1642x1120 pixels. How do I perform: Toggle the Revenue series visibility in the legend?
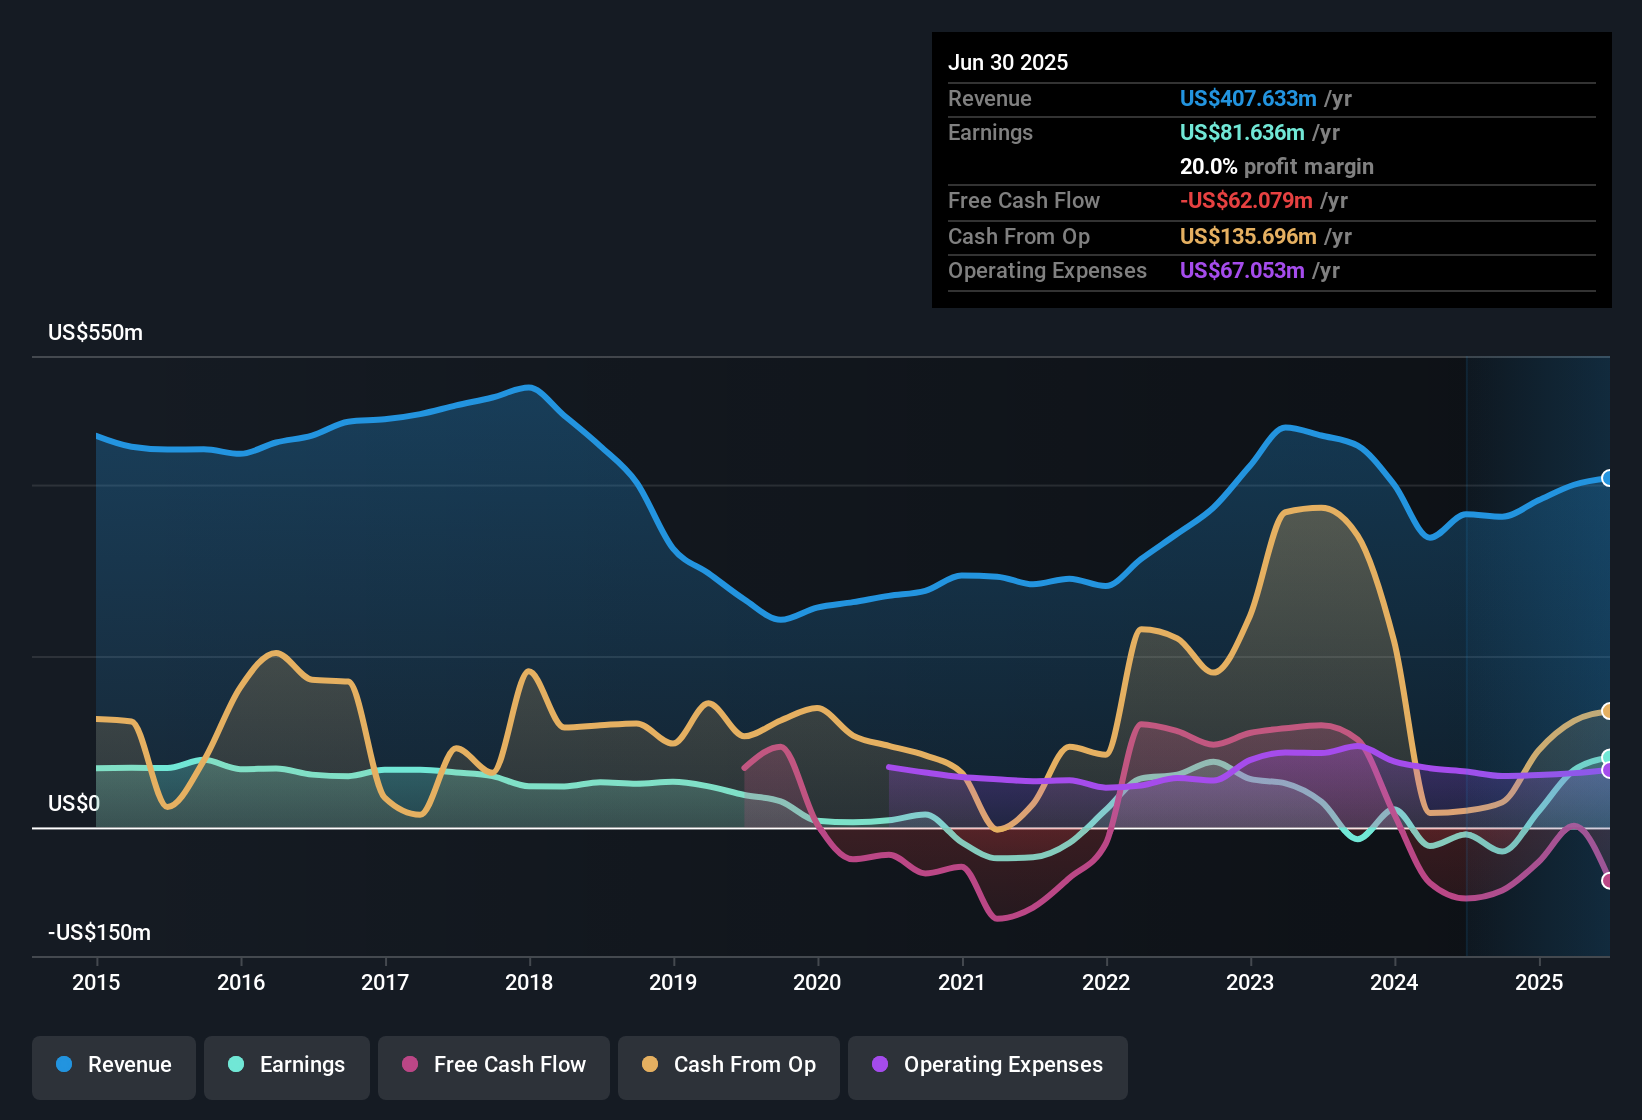(x=113, y=1065)
